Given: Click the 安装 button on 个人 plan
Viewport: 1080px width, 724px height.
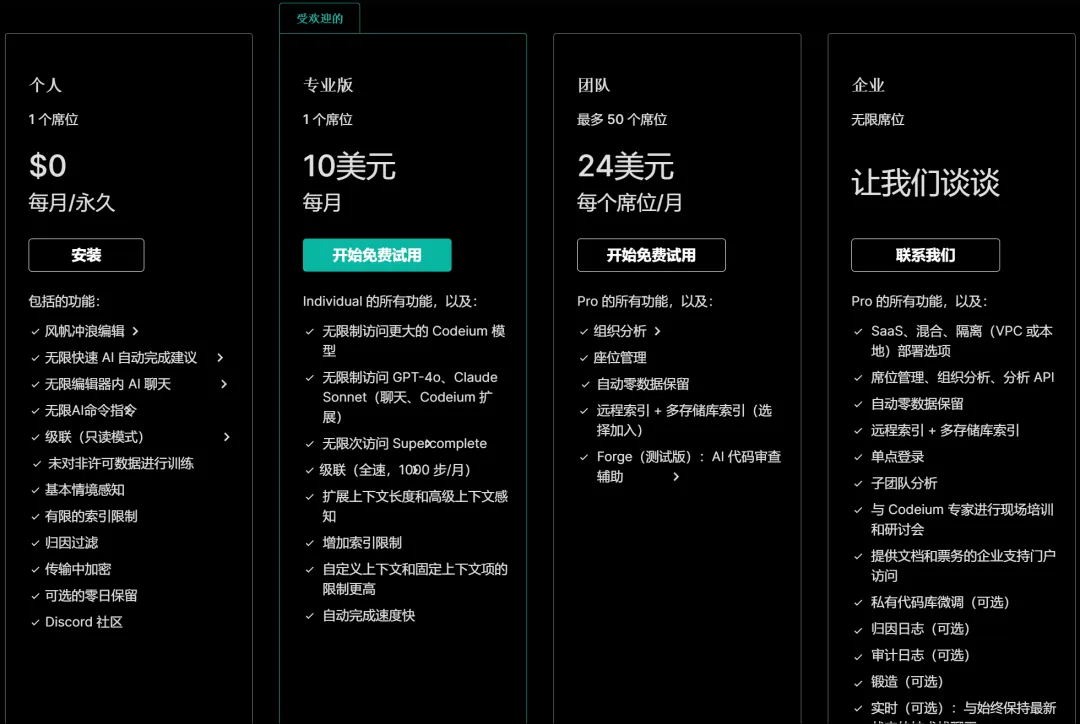Looking at the screenshot, I should coord(86,255).
